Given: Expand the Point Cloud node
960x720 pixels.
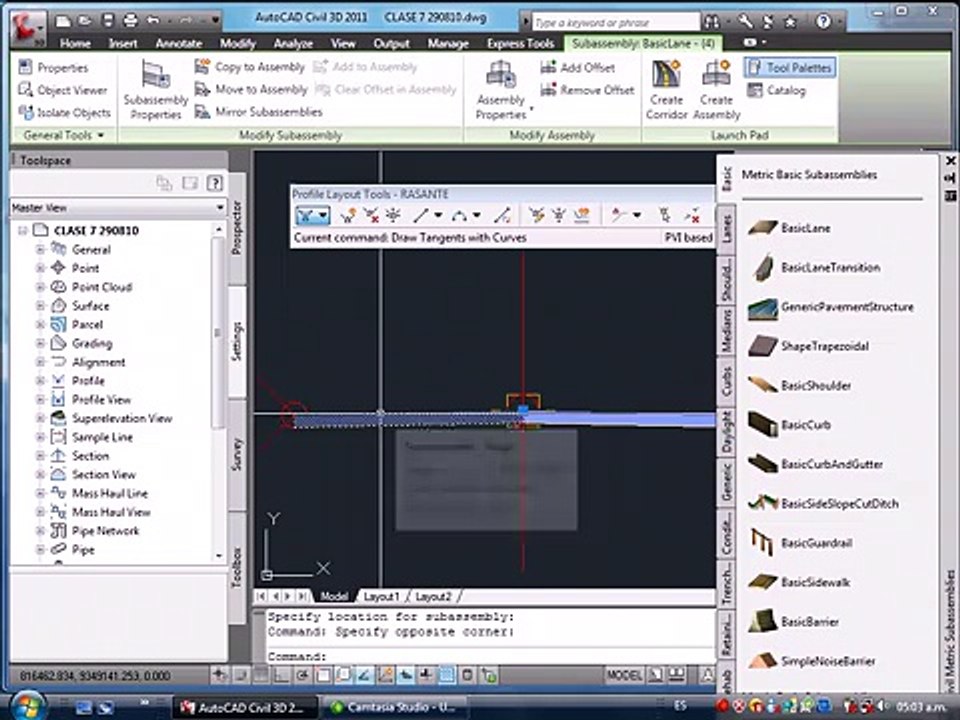Looking at the screenshot, I should 40,287.
